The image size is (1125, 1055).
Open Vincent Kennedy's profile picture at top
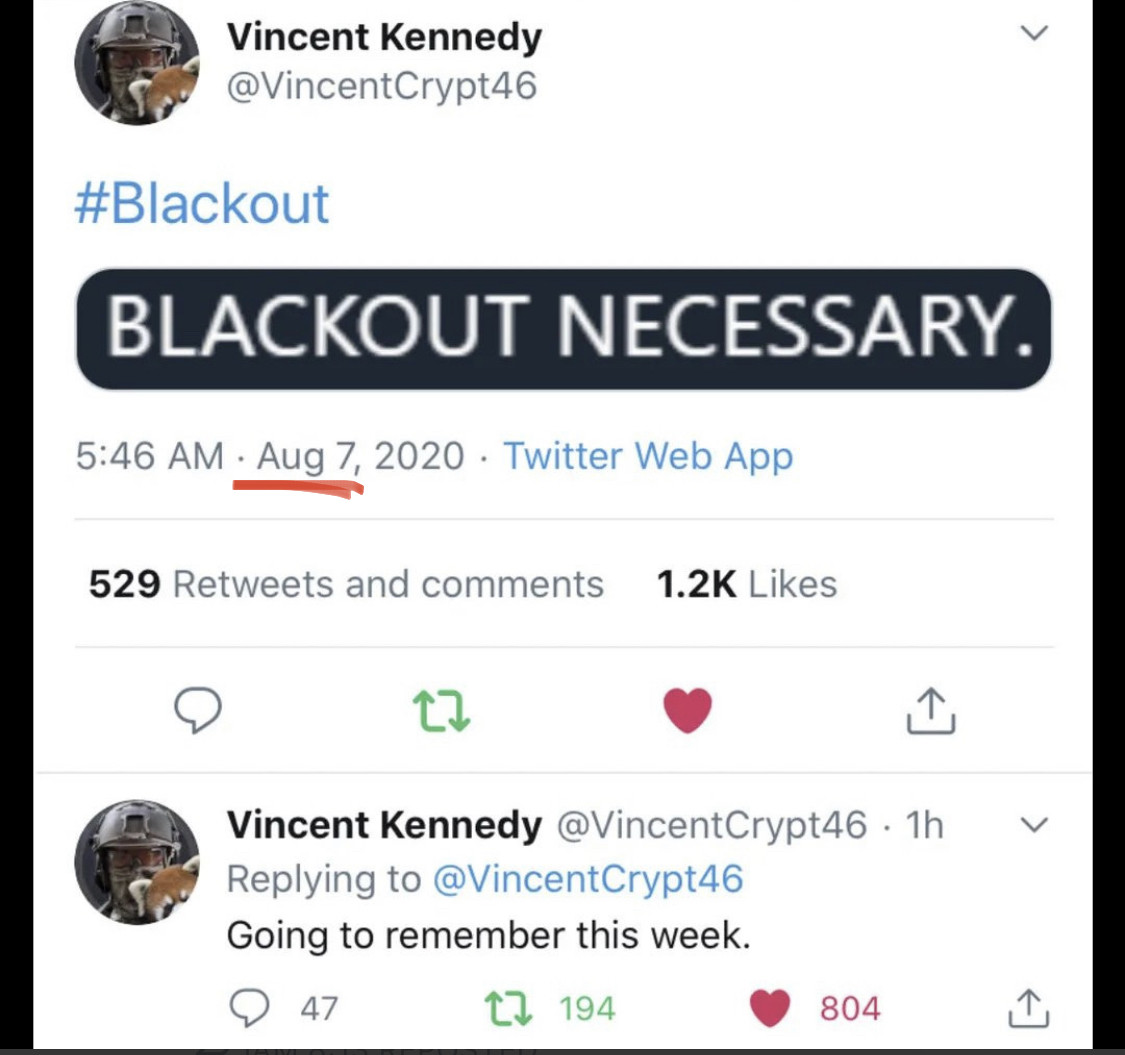click(138, 62)
